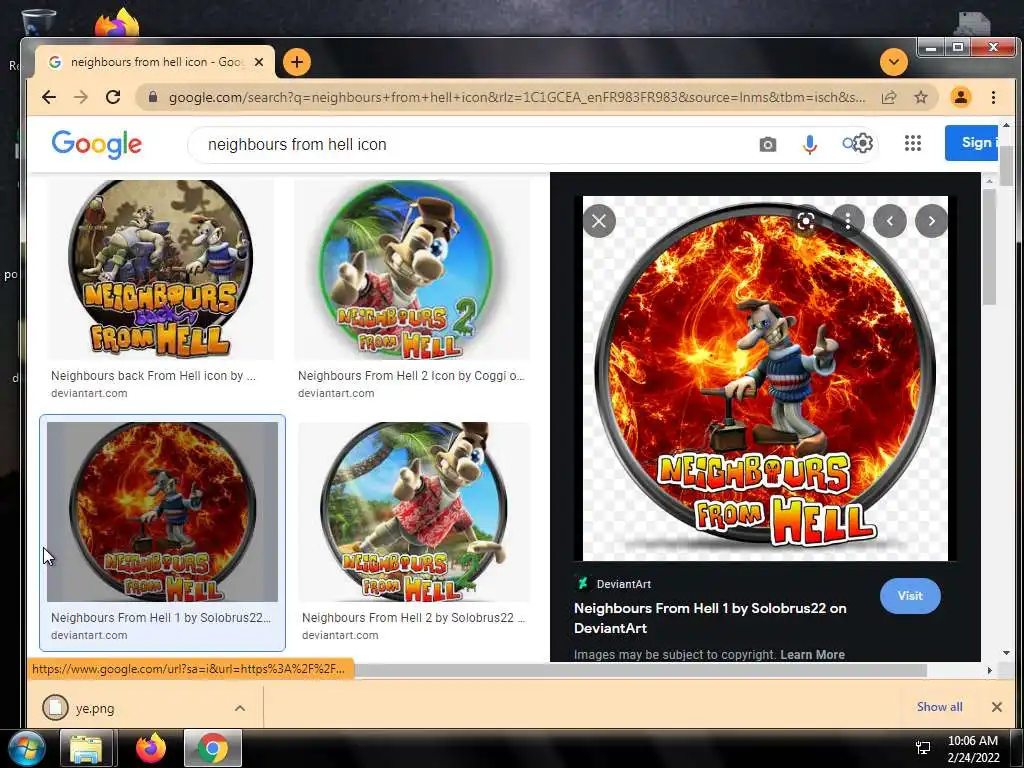This screenshot has width=1024, height=768.
Task: Open Firefox from the taskbar
Action: (151, 748)
